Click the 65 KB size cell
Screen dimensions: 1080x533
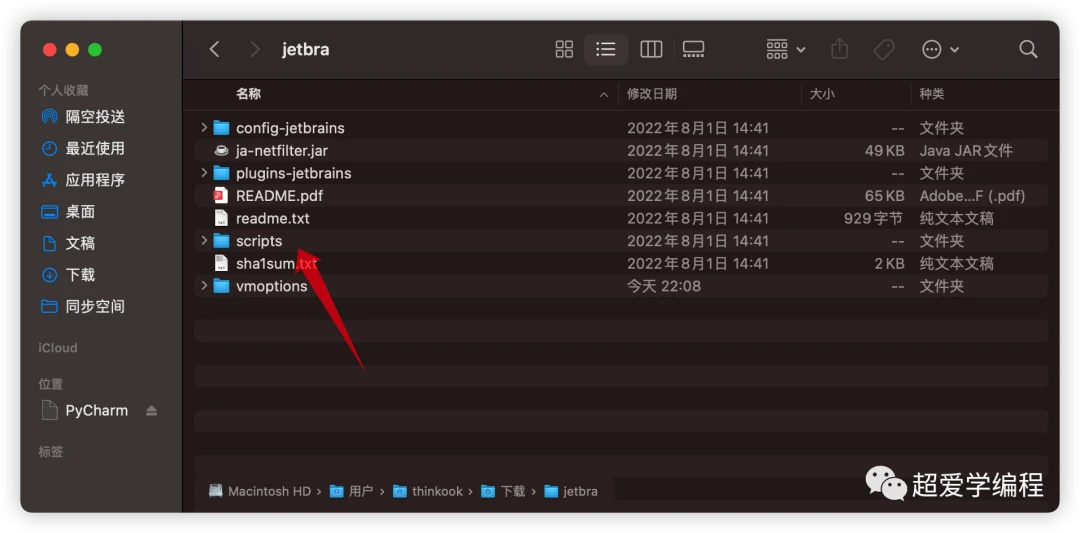point(884,196)
